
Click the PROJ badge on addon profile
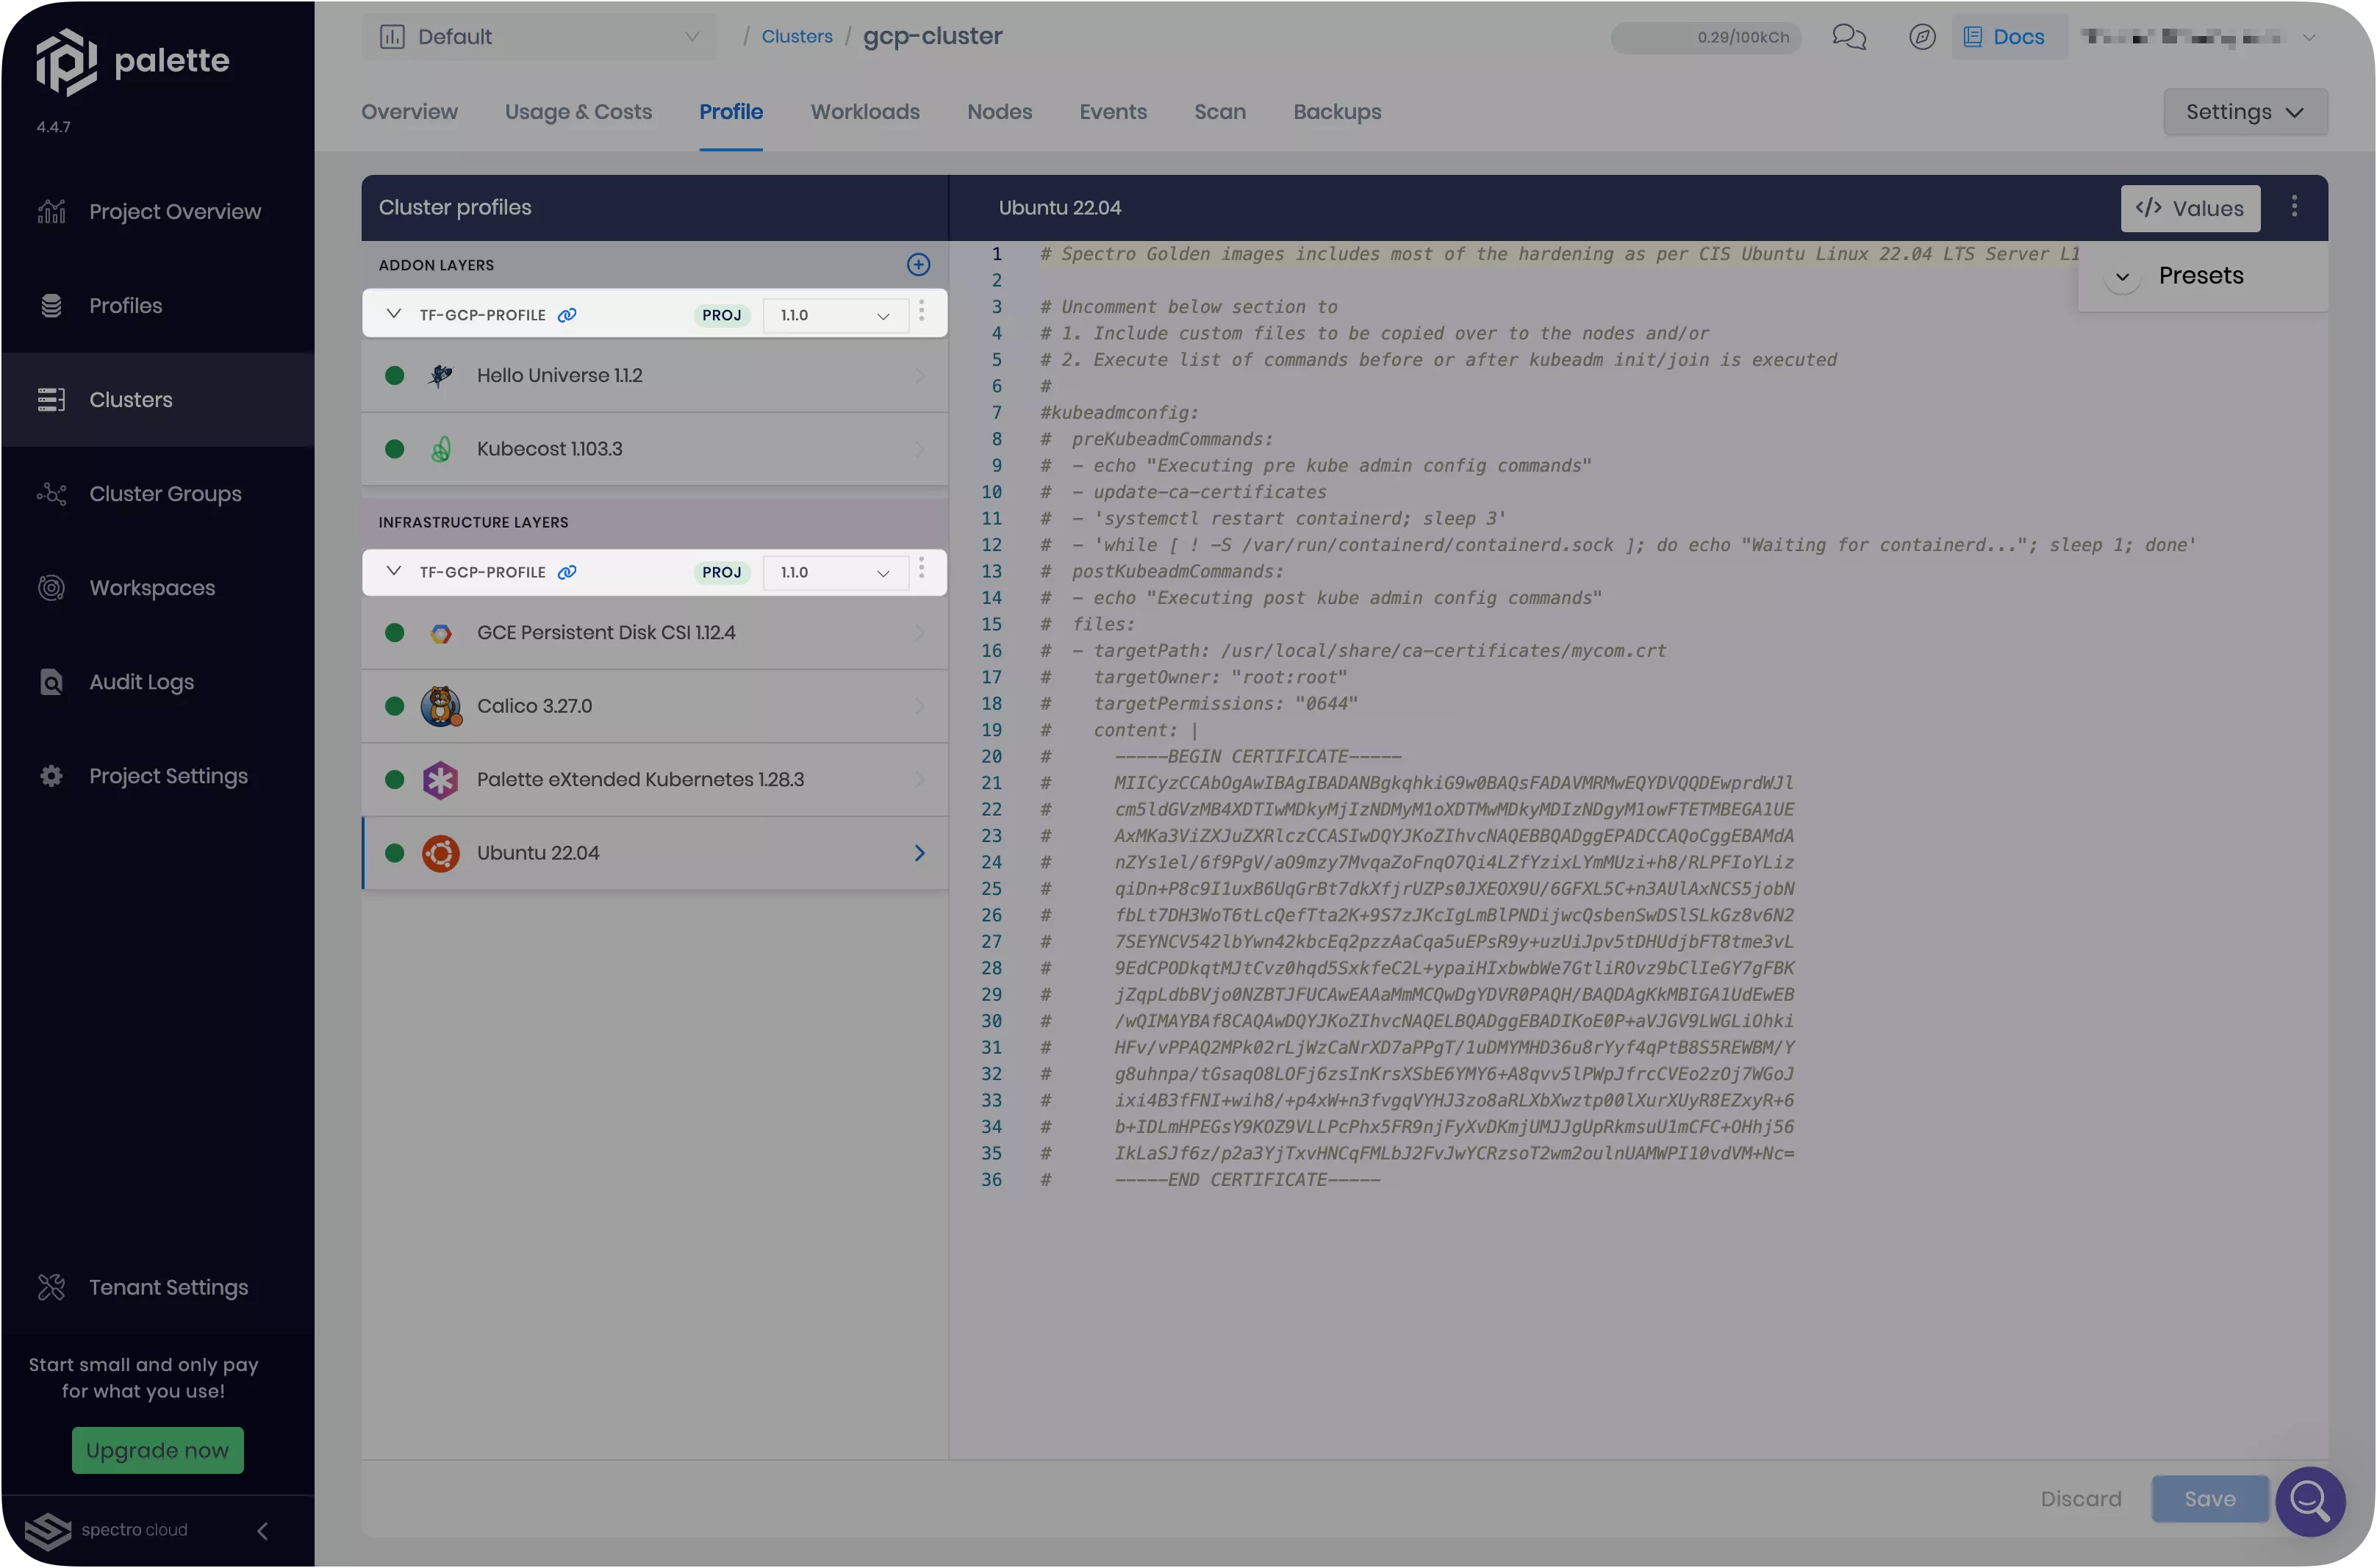tap(721, 315)
